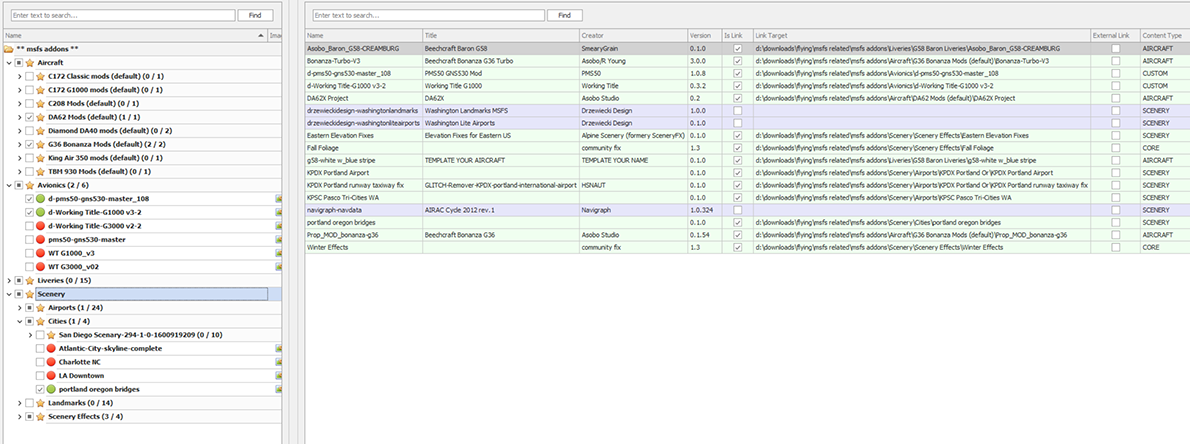Sort the tree by the Name column header
This screenshot has width=1190, height=444.
pos(134,36)
